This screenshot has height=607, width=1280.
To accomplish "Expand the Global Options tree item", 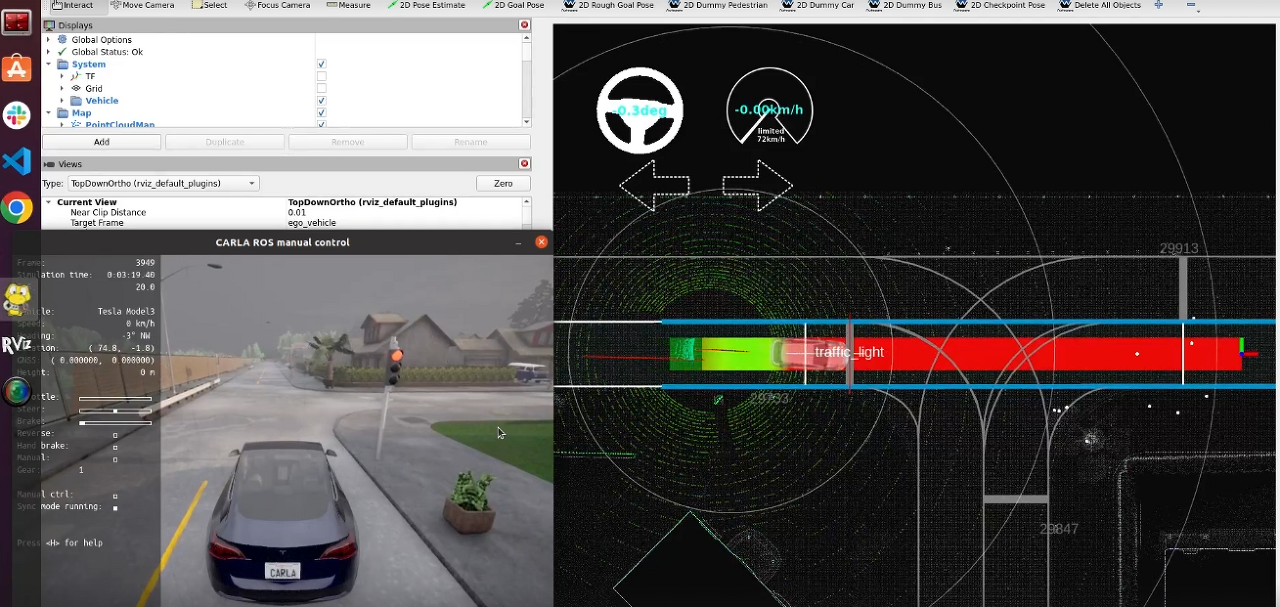I will tap(48, 40).
